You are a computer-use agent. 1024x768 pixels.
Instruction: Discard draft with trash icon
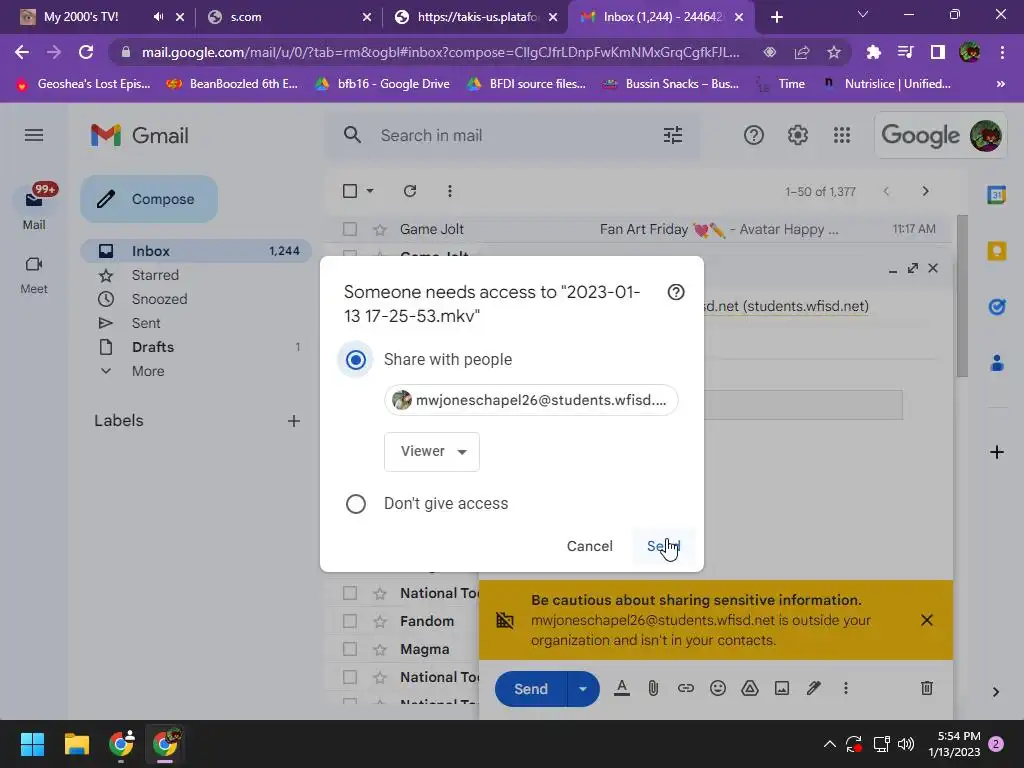pyautogui.click(x=927, y=688)
